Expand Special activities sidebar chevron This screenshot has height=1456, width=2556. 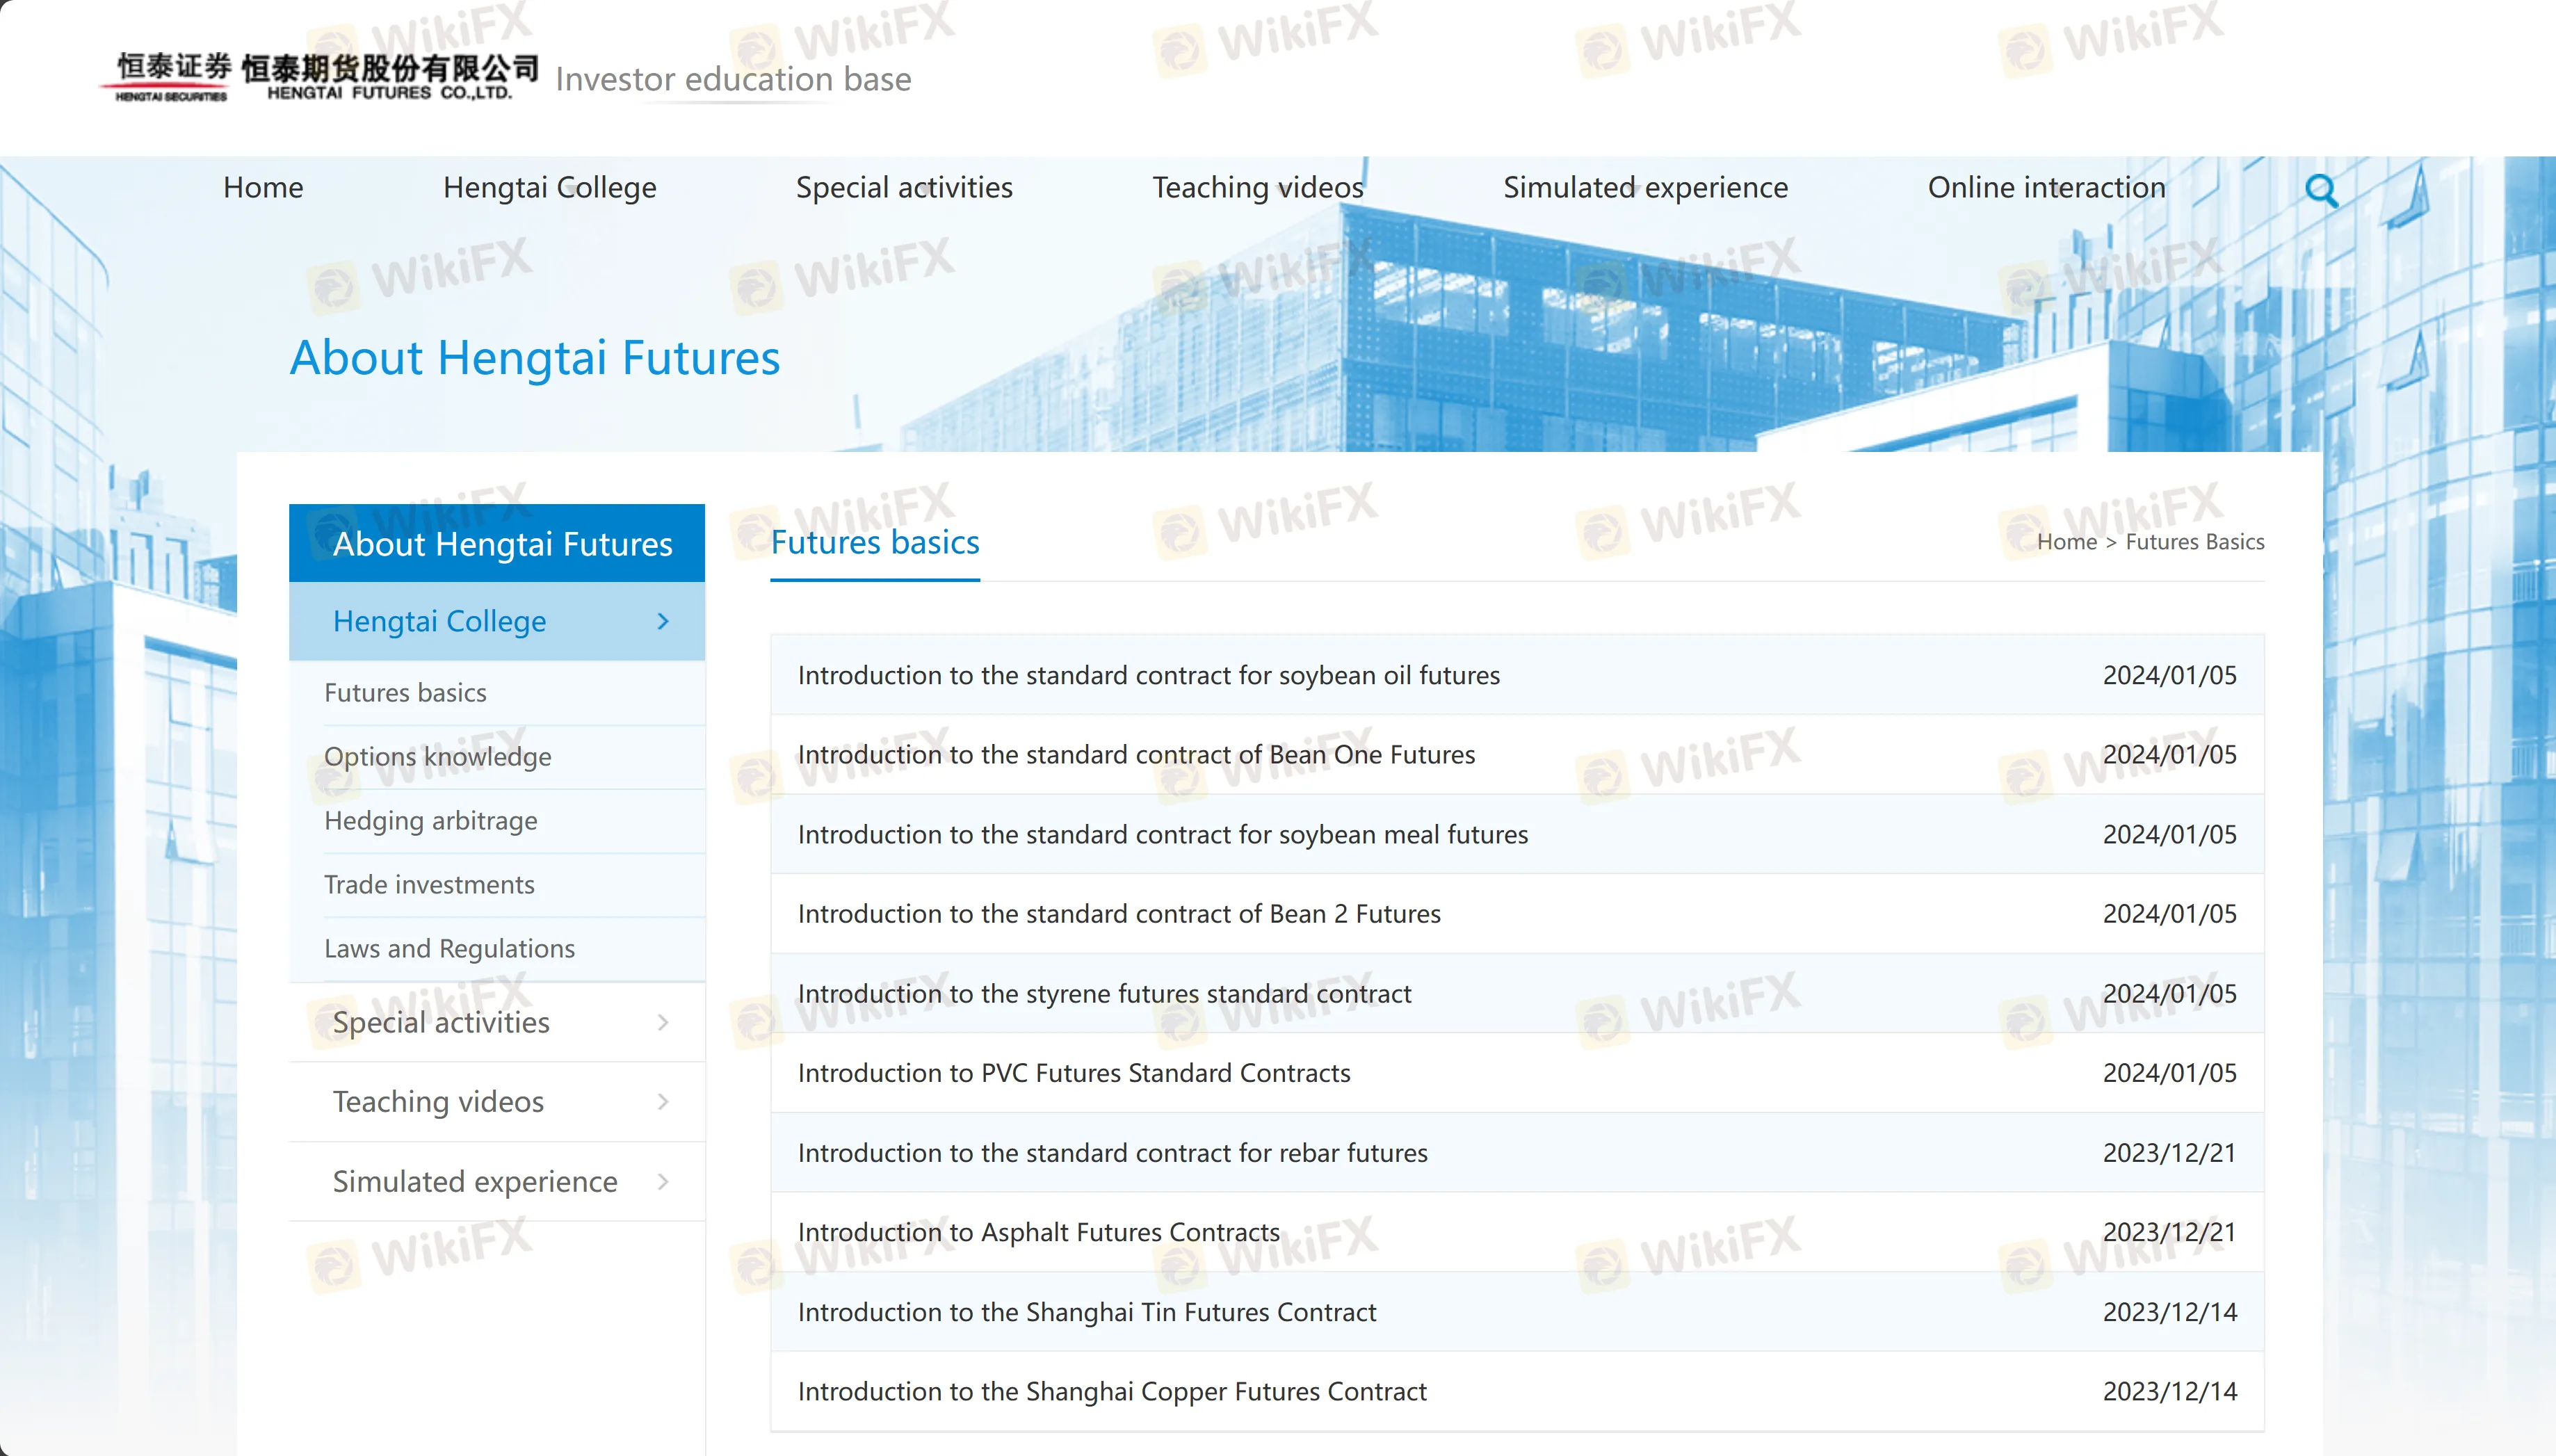pyautogui.click(x=663, y=1022)
